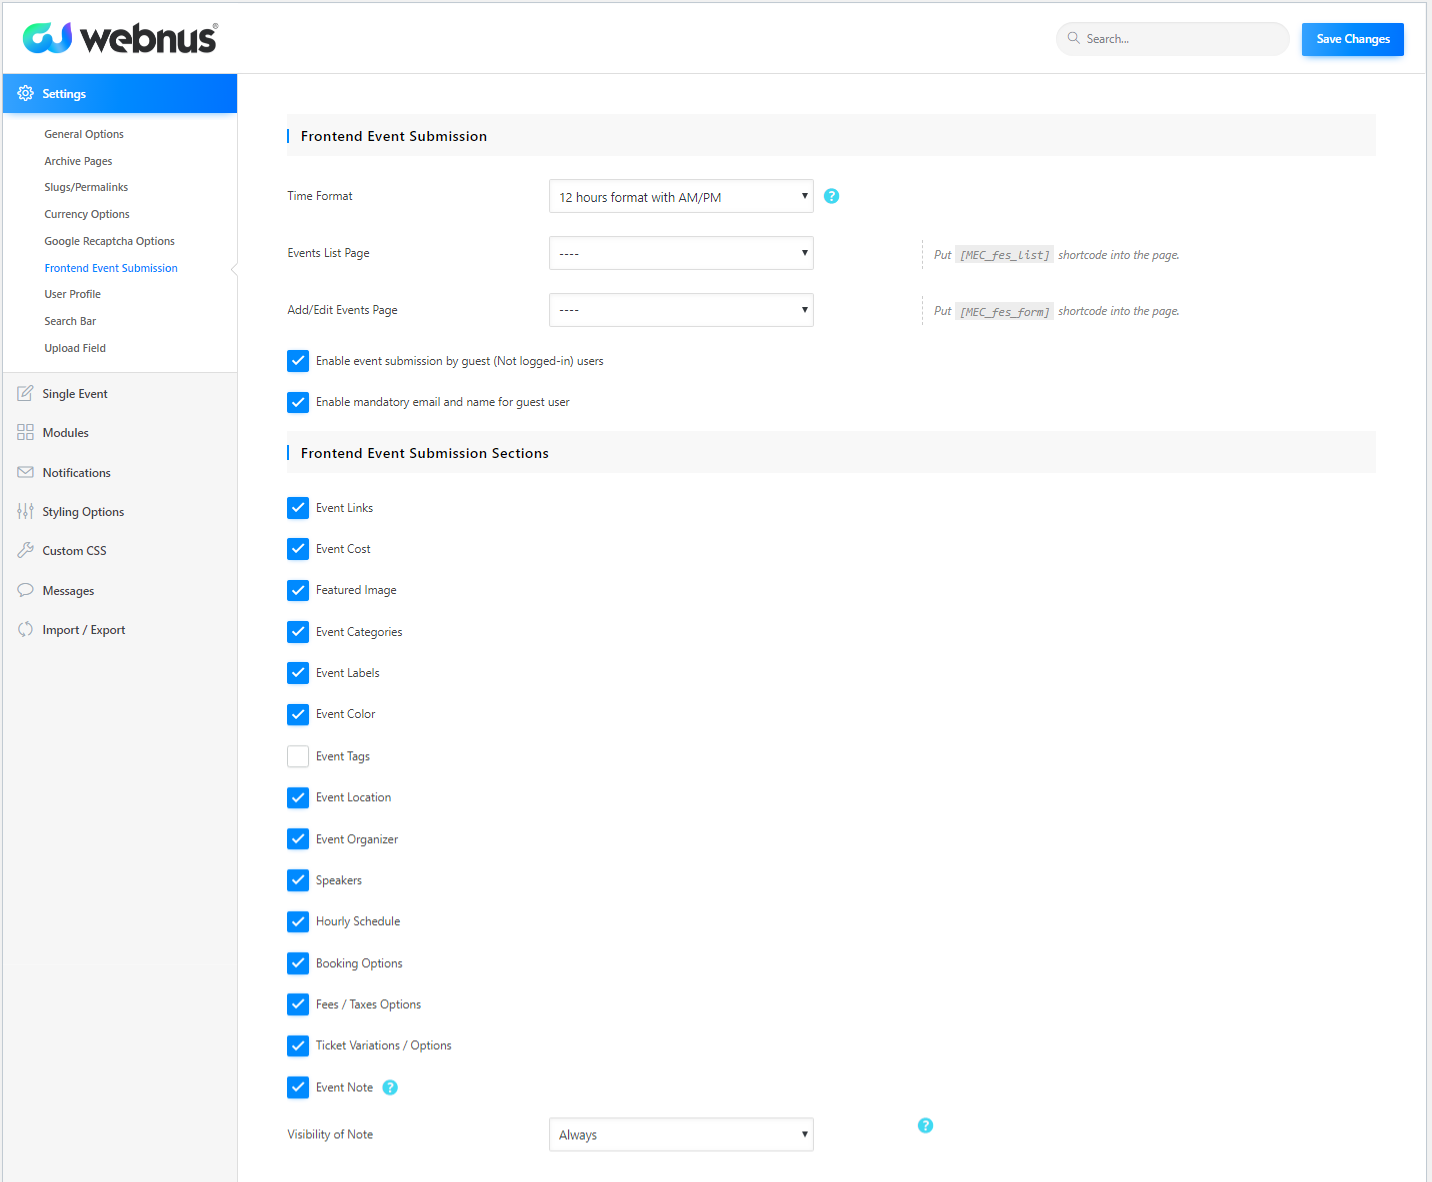Screen dimensions: 1432x1182
Task: Go to Archive Pages settings
Action: pyautogui.click(x=78, y=161)
